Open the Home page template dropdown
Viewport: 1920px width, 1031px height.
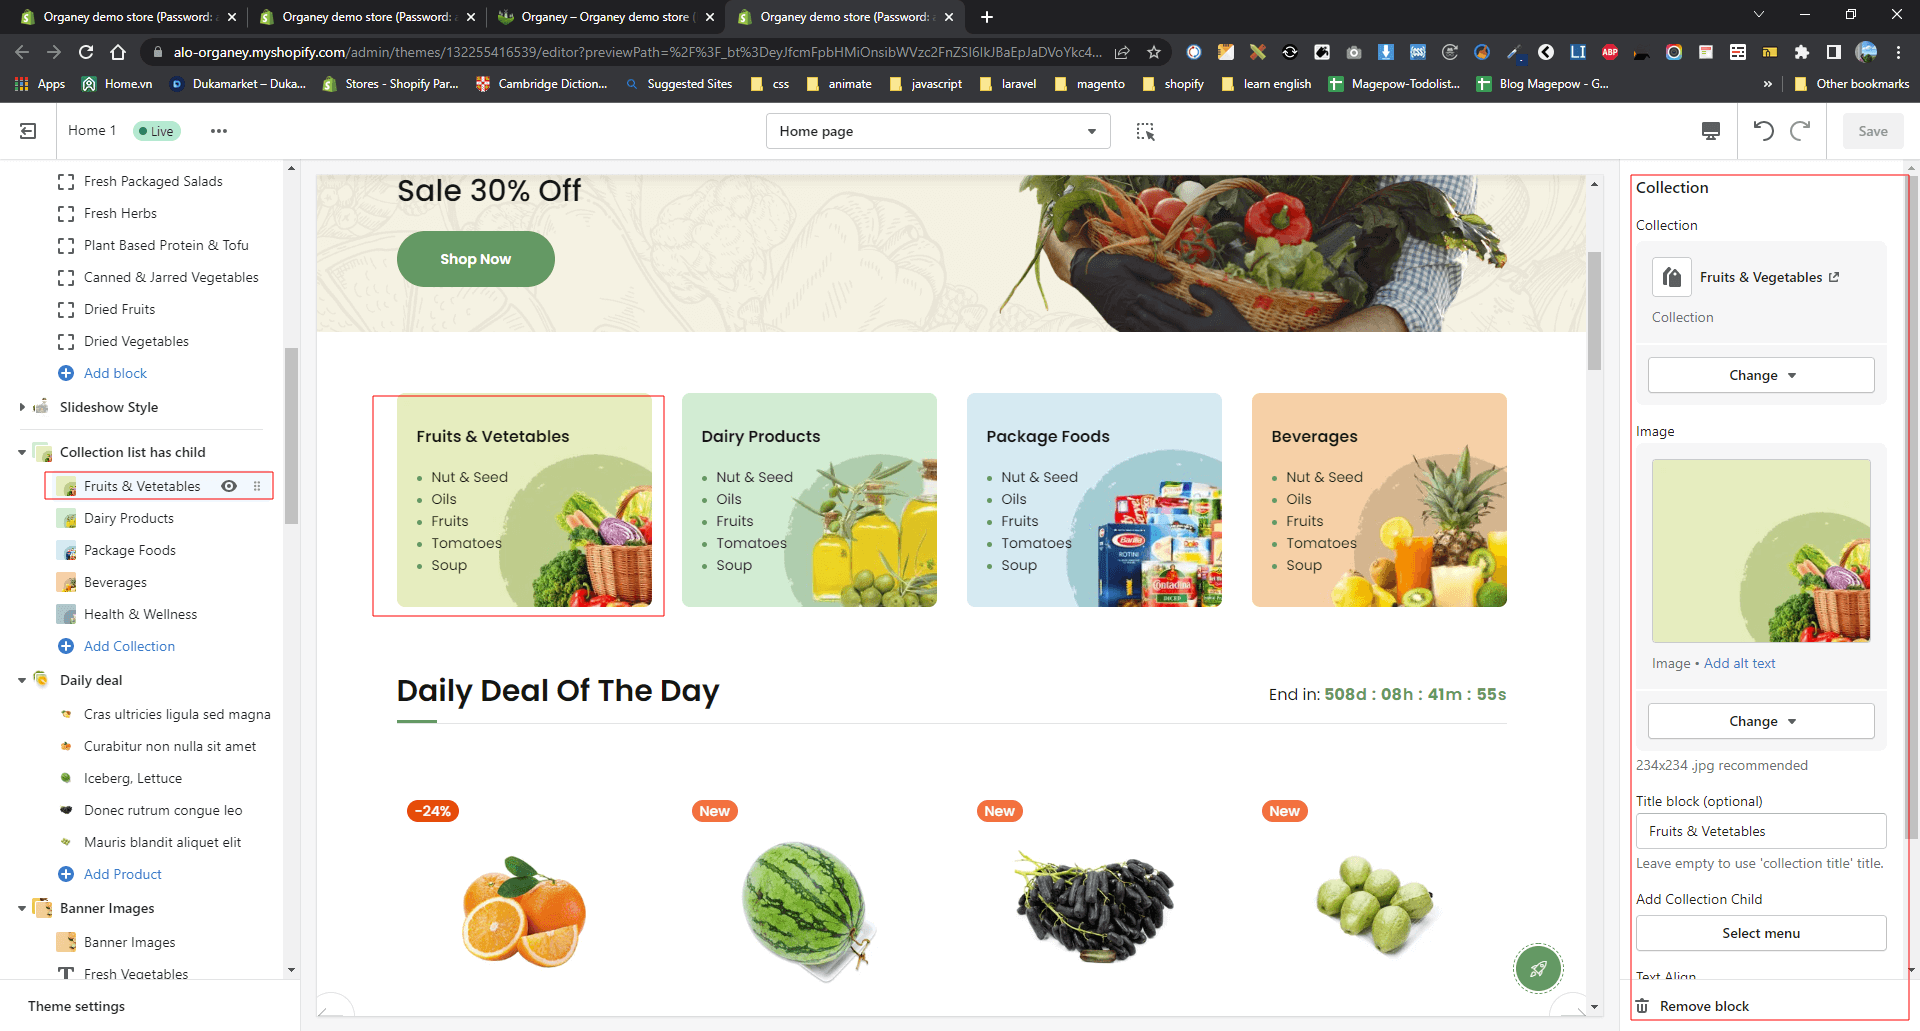pyautogui.click(x=938, y=131)
